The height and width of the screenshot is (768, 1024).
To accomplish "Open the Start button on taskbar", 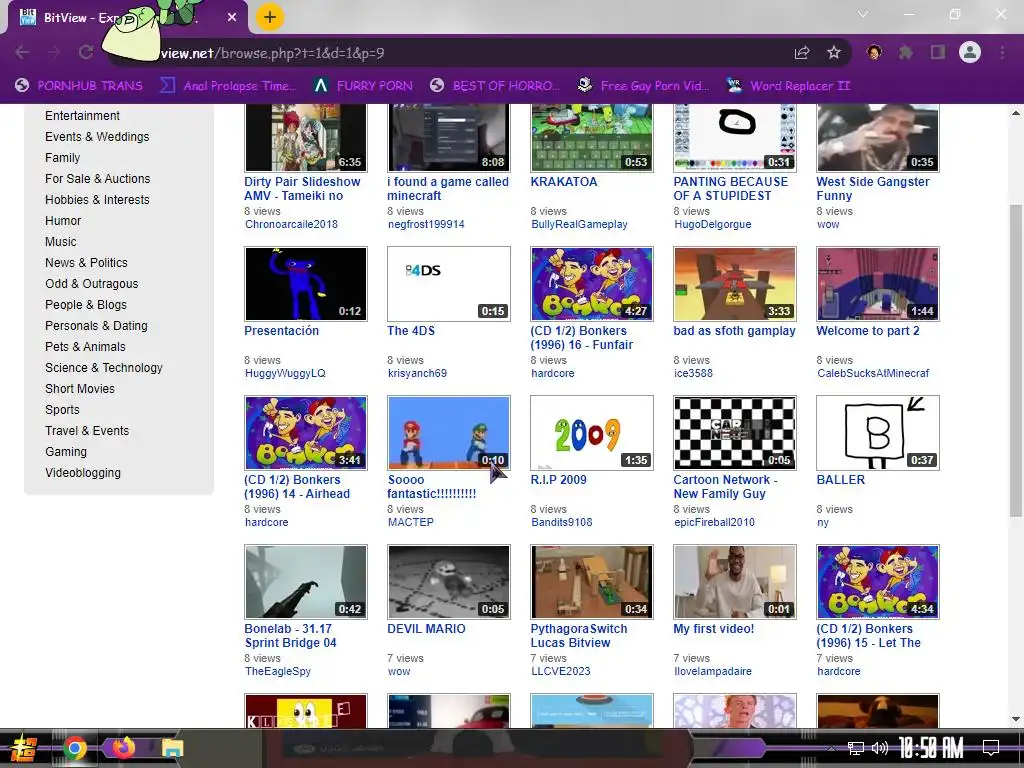I will pos(24,749).
